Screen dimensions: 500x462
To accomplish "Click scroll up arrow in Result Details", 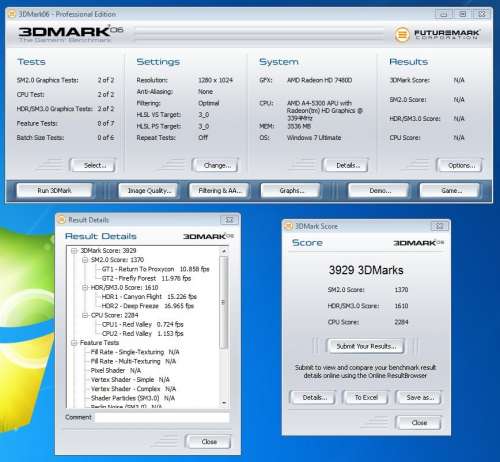I will tap(224, 251).
